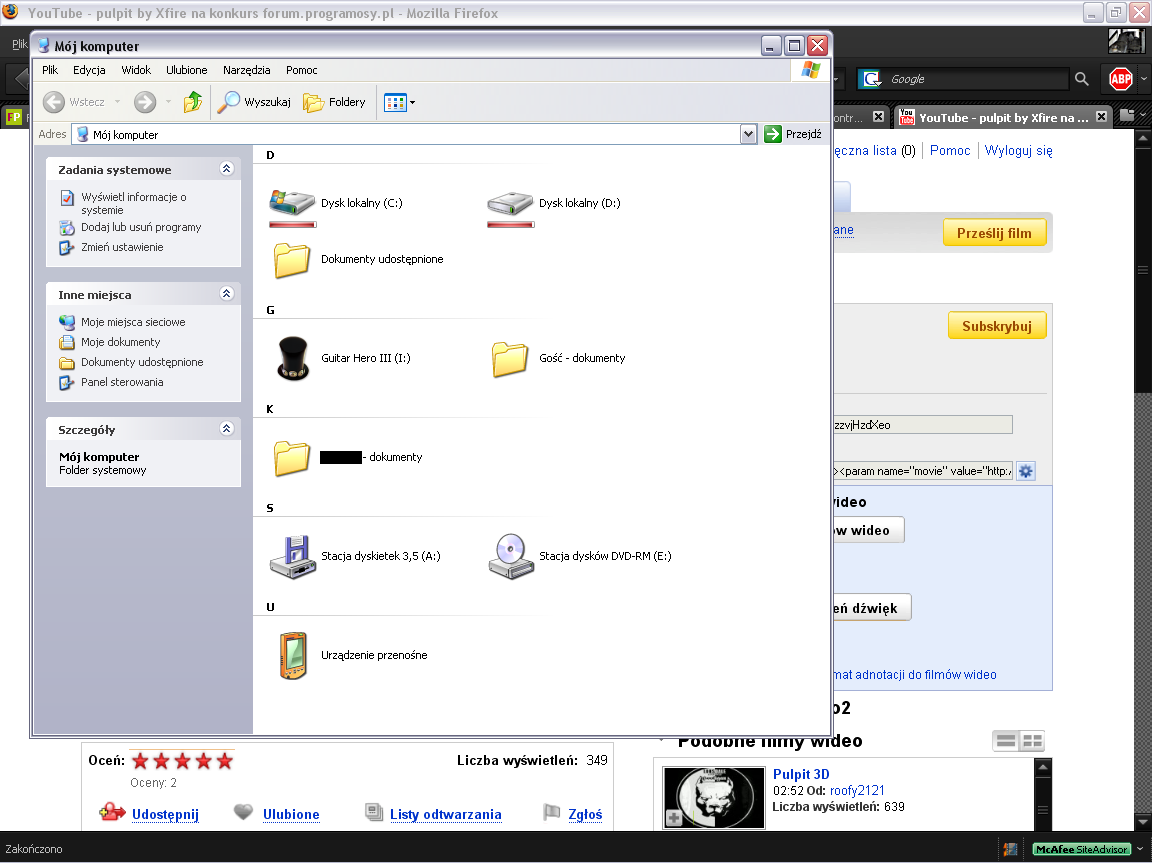This screenshot has width=1152, height=864.
Task: Click the Przejdź go button
Action: click(793, 134)
